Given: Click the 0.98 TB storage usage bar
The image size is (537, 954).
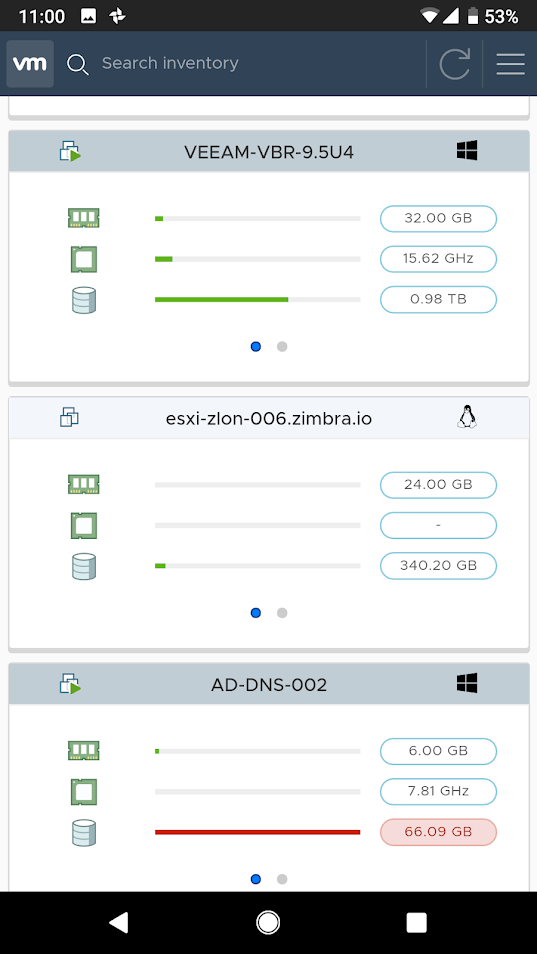Looking at the screenshot, I should pyautogui.click(x=257, y=299).
